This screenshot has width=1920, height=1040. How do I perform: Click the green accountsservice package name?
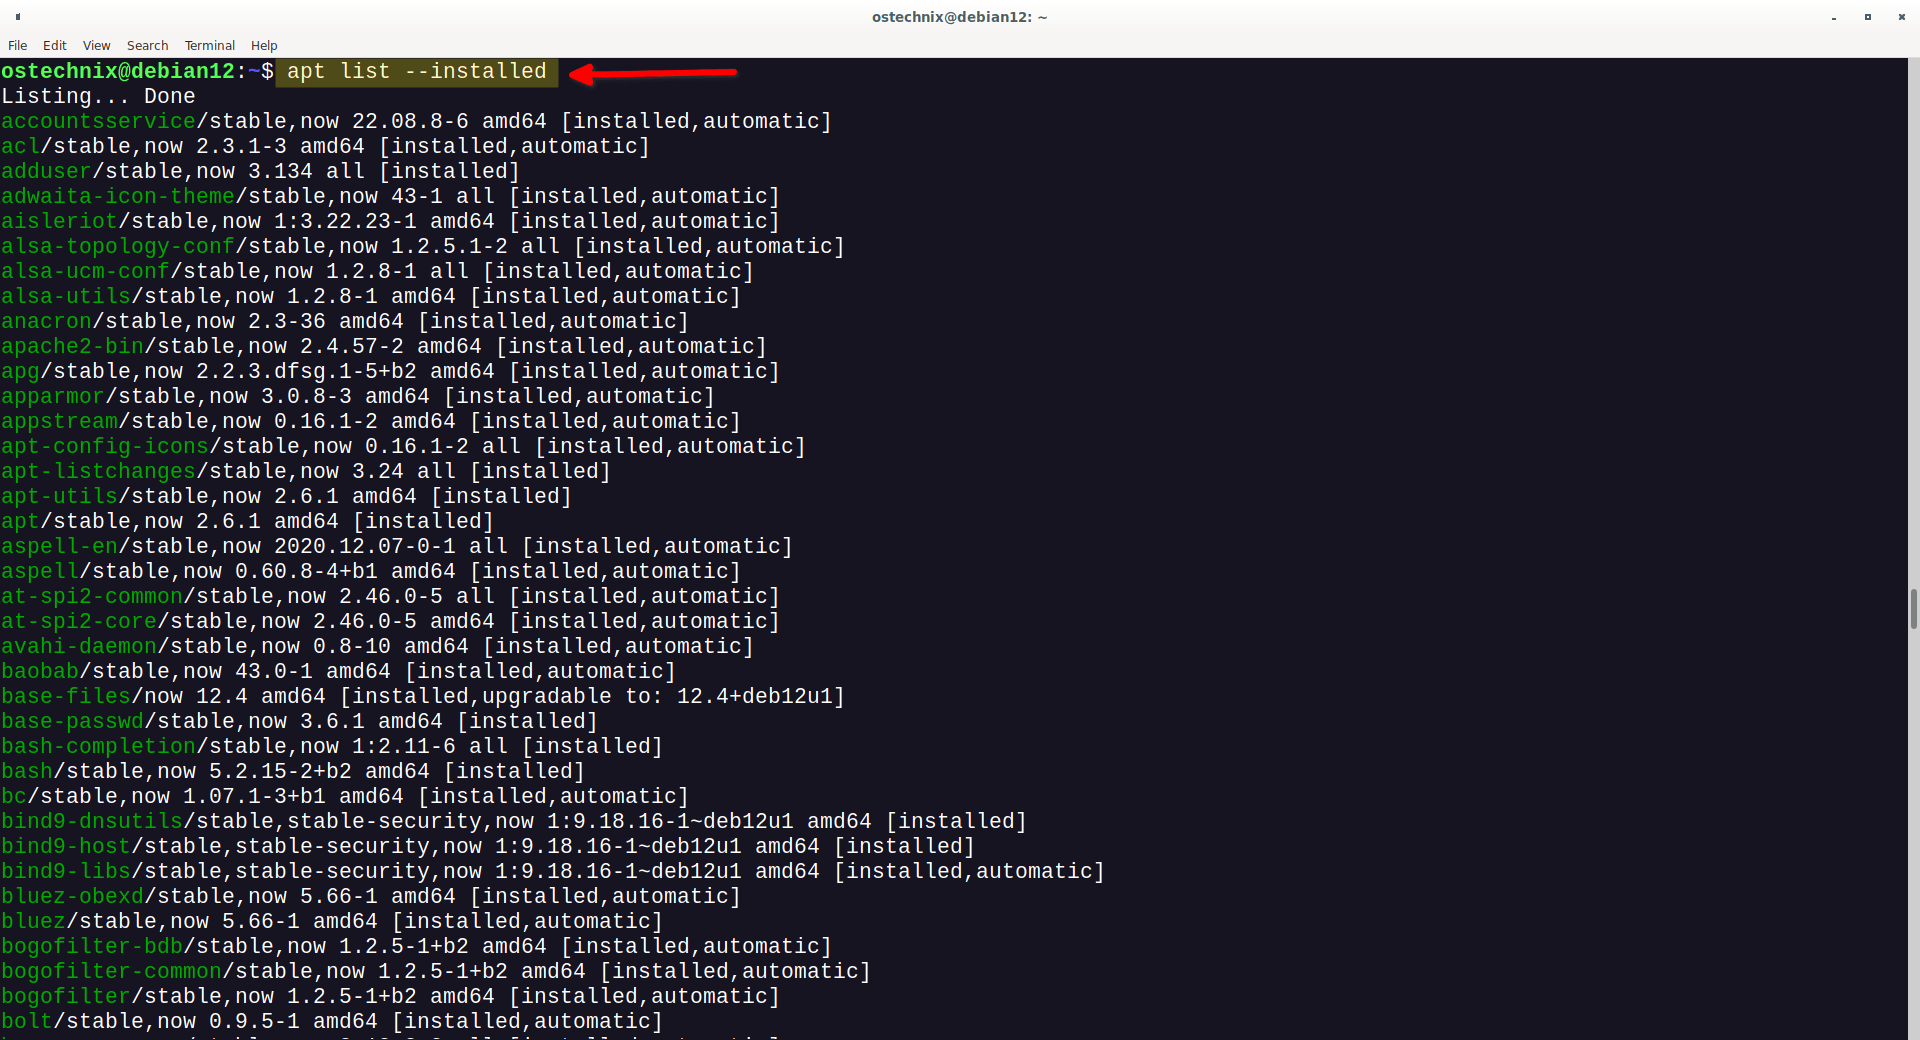pos(98,120)
